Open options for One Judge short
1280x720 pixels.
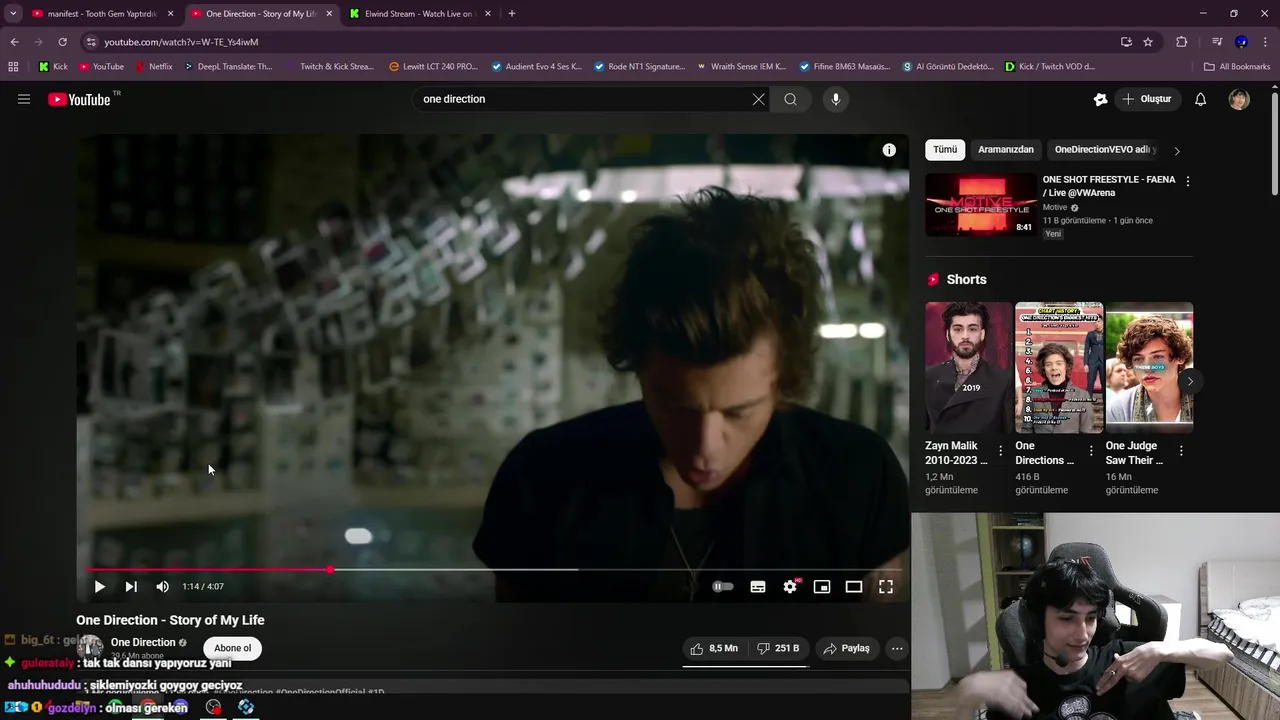click(x=1181, y=451)
